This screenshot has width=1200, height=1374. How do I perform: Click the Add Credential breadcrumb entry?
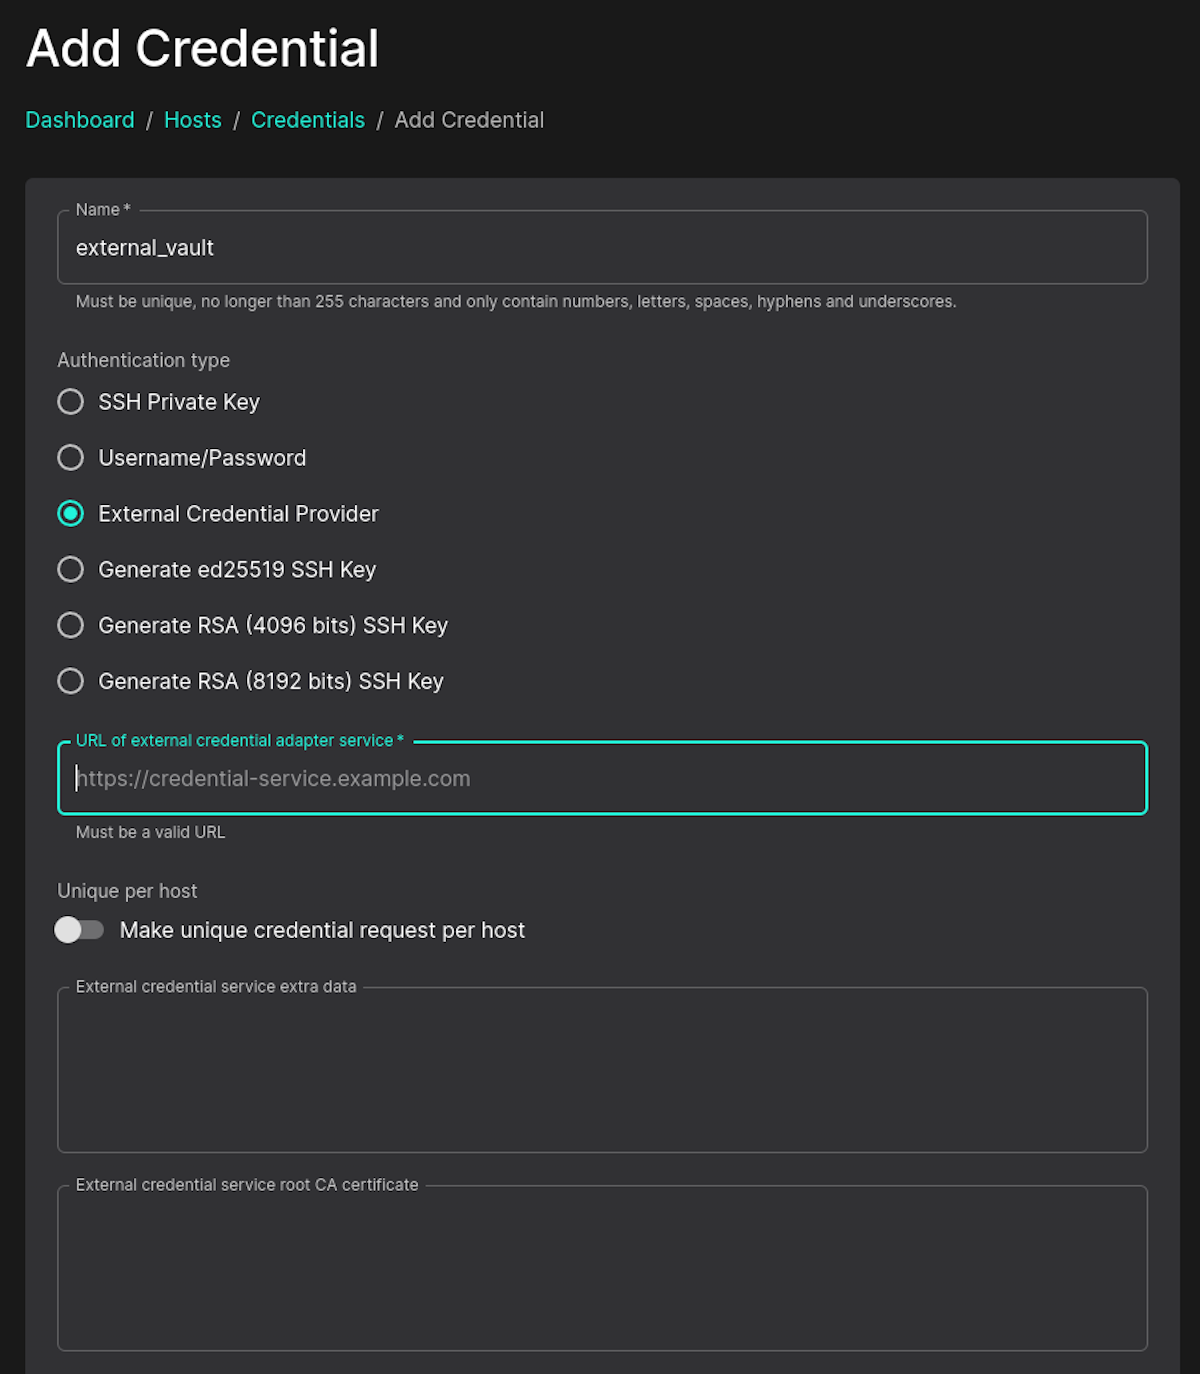click(x=468, y=120)
